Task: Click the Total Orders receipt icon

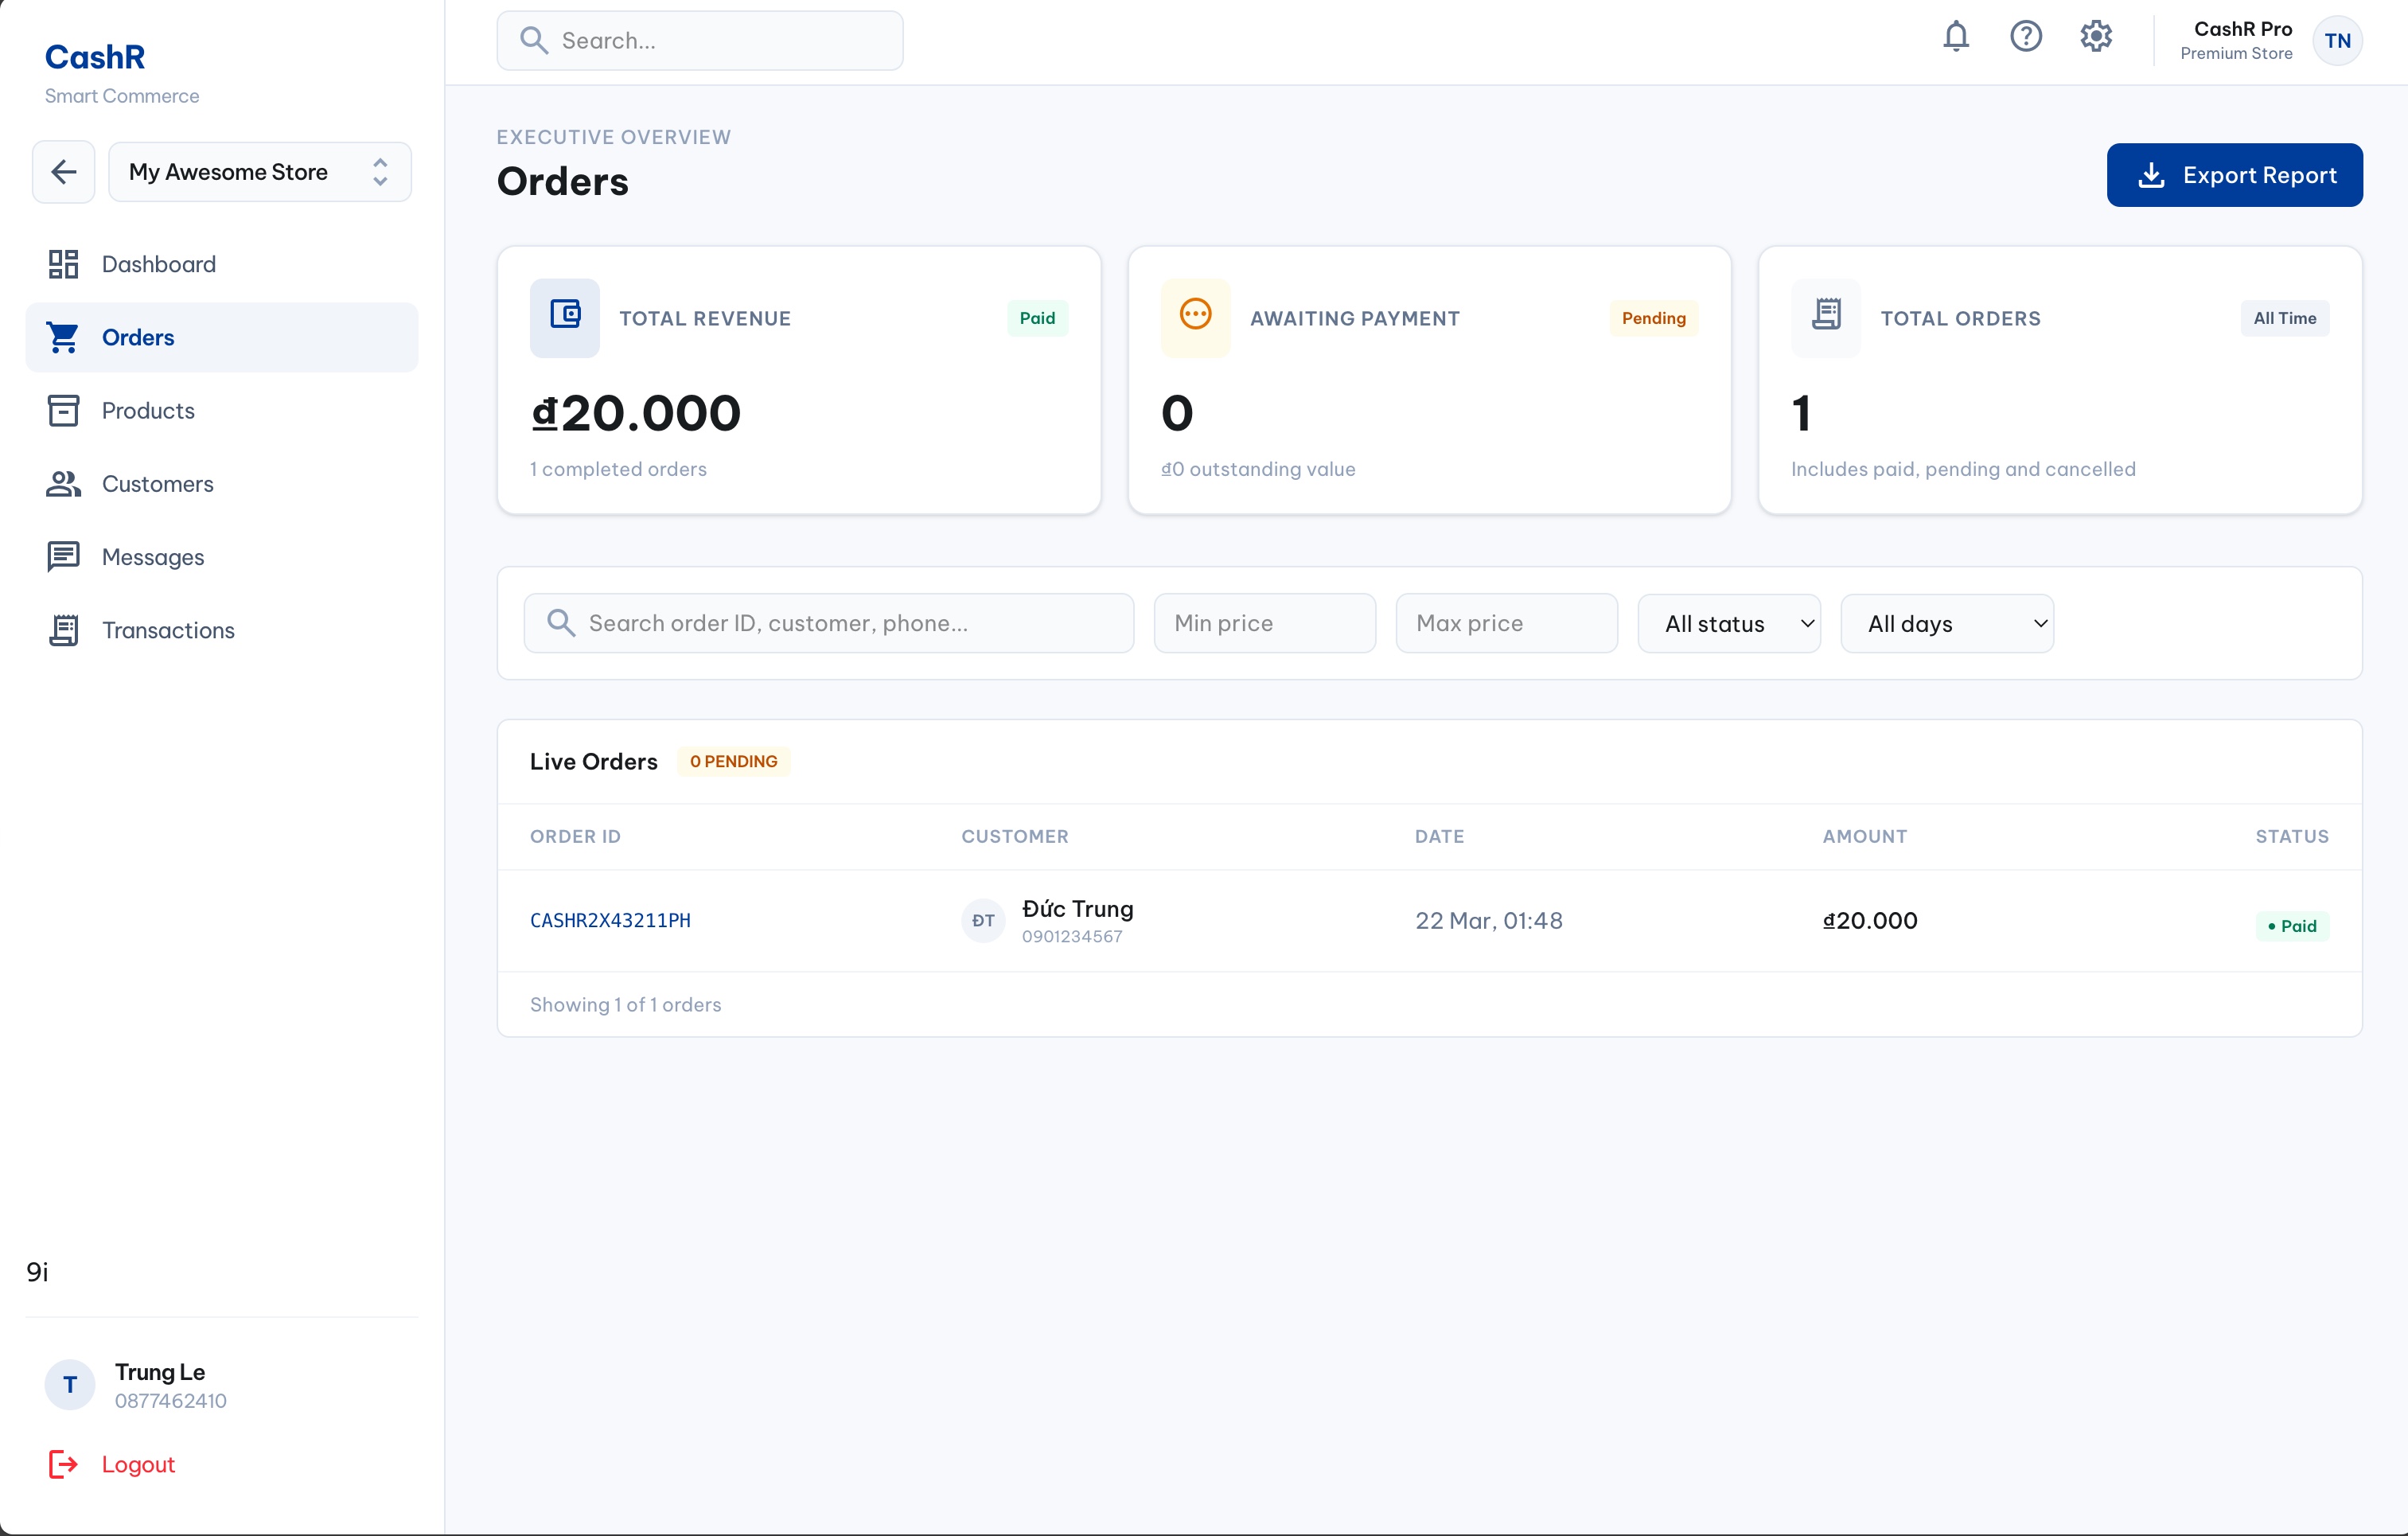Action: 1826,316
